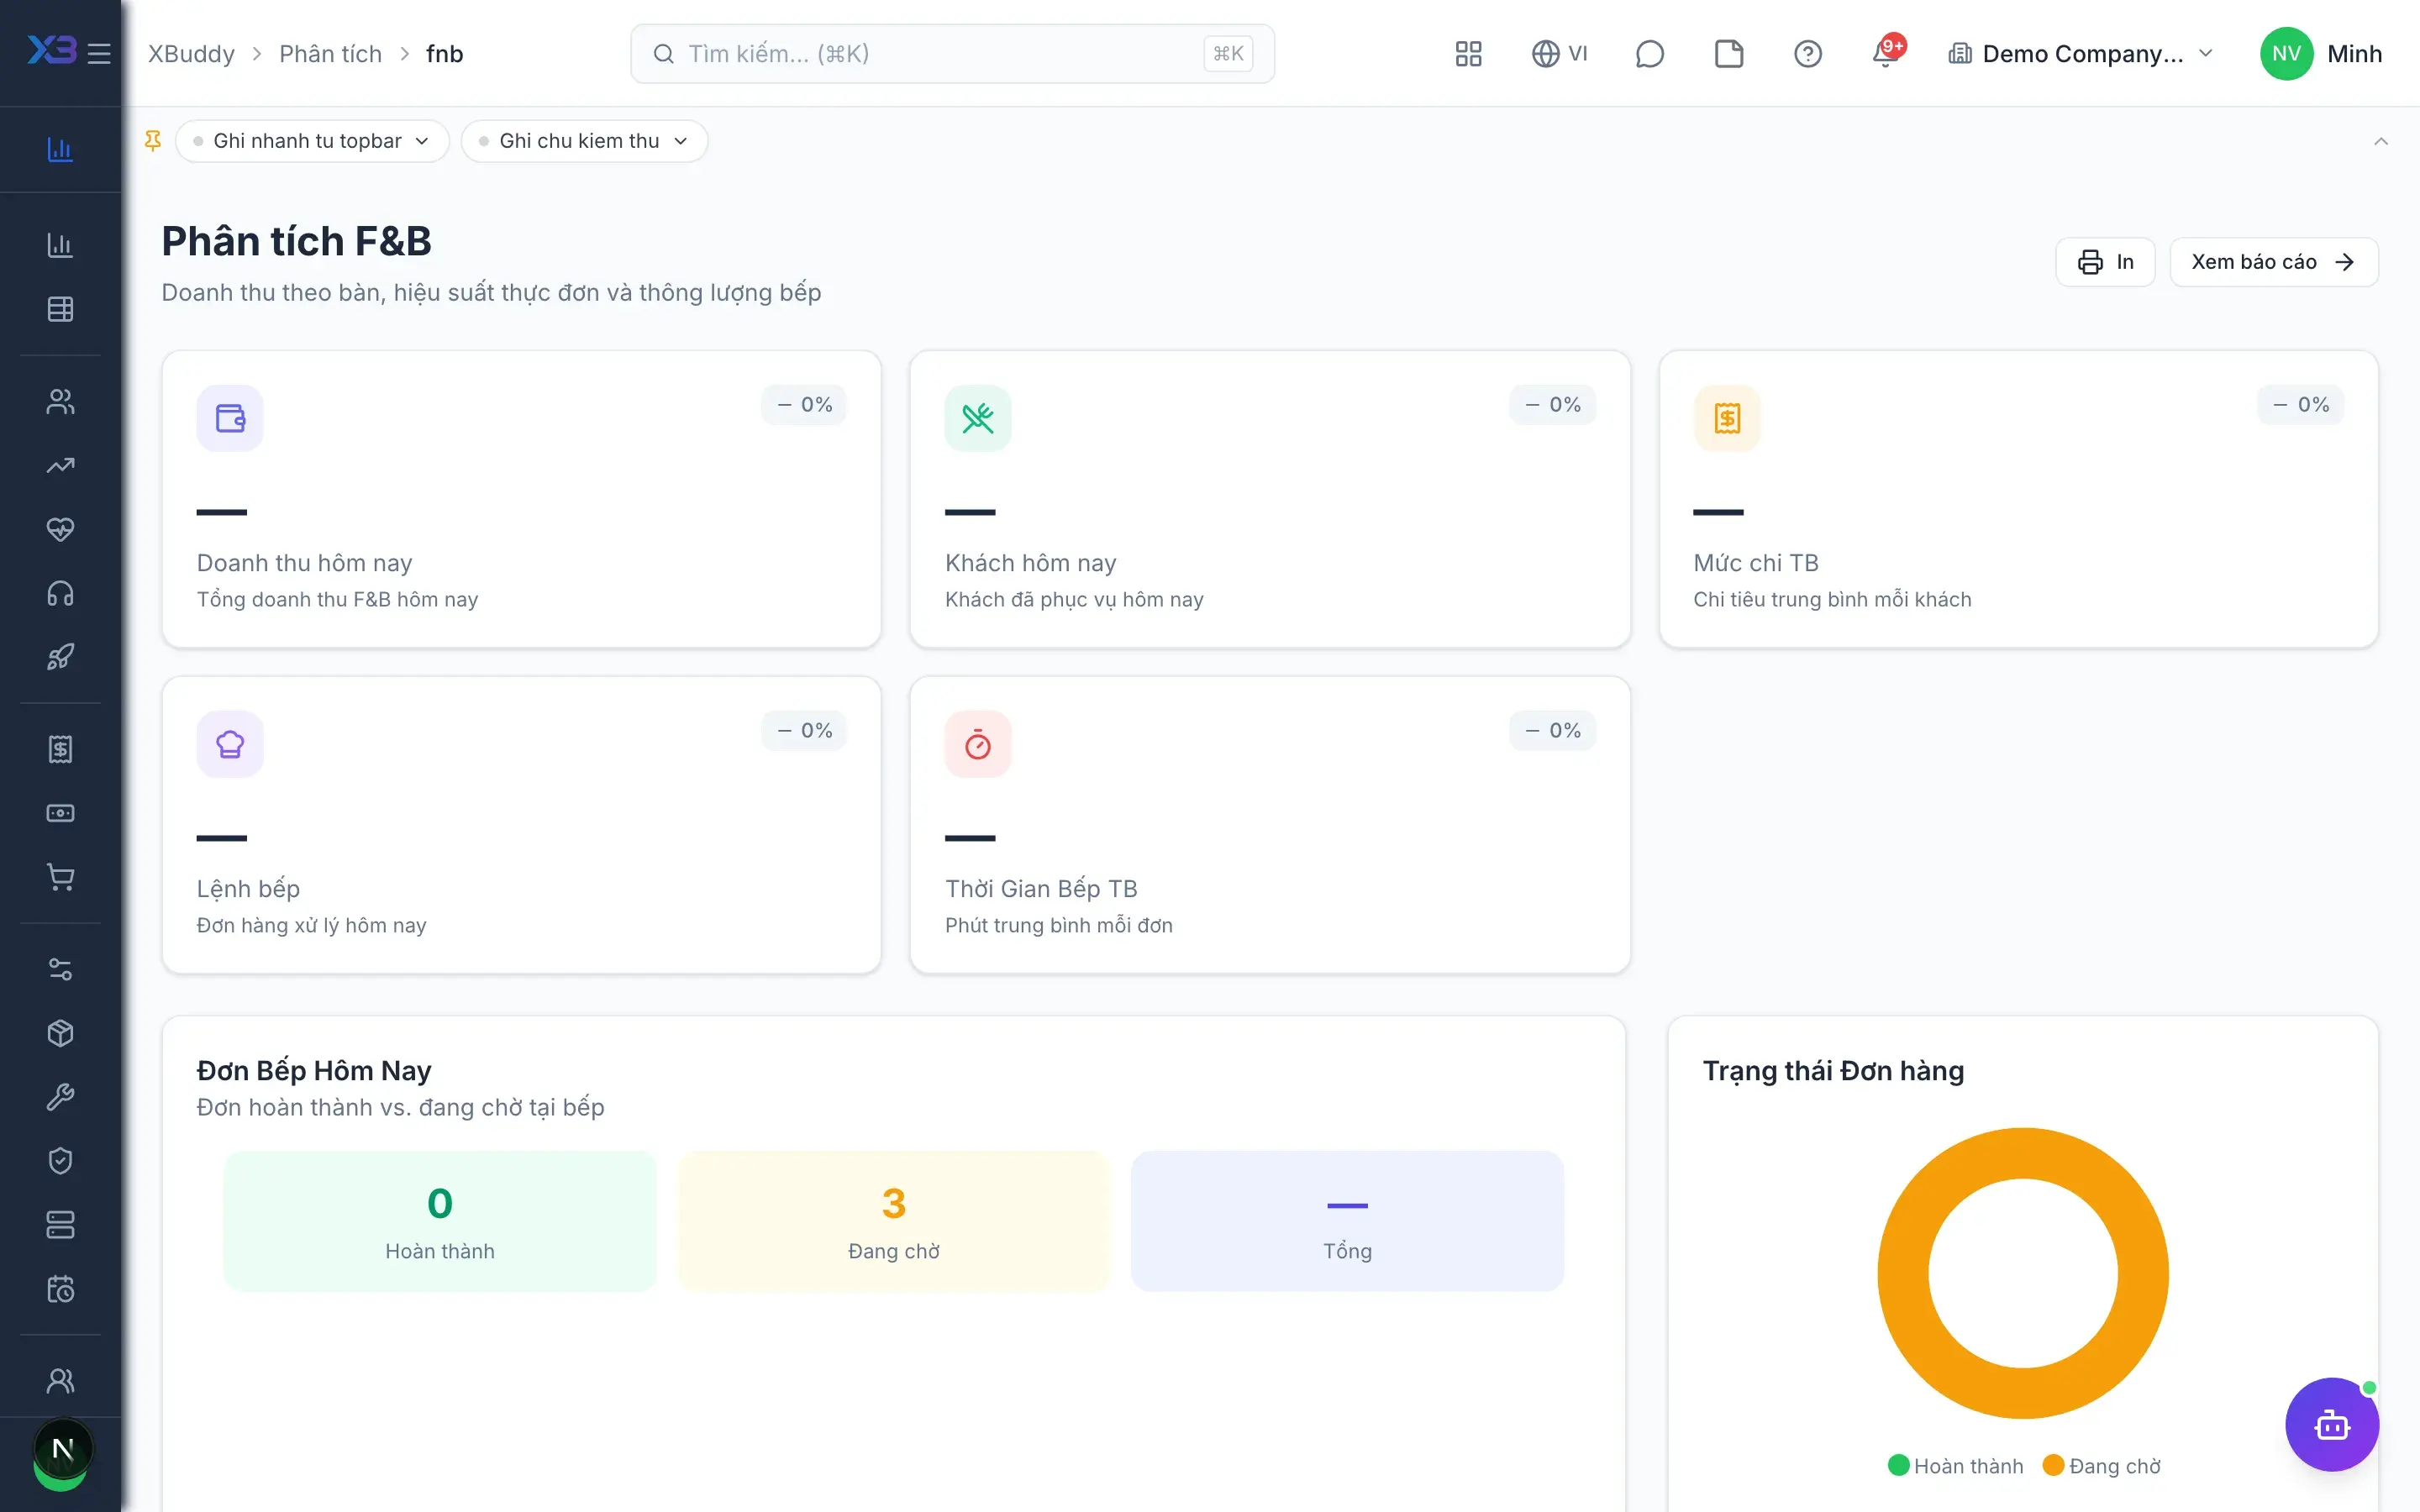Expand the 'Ghi chu kiem thu' dropdown
This screenshot has height=1512, width=2420.
click(x=584, y=141)
